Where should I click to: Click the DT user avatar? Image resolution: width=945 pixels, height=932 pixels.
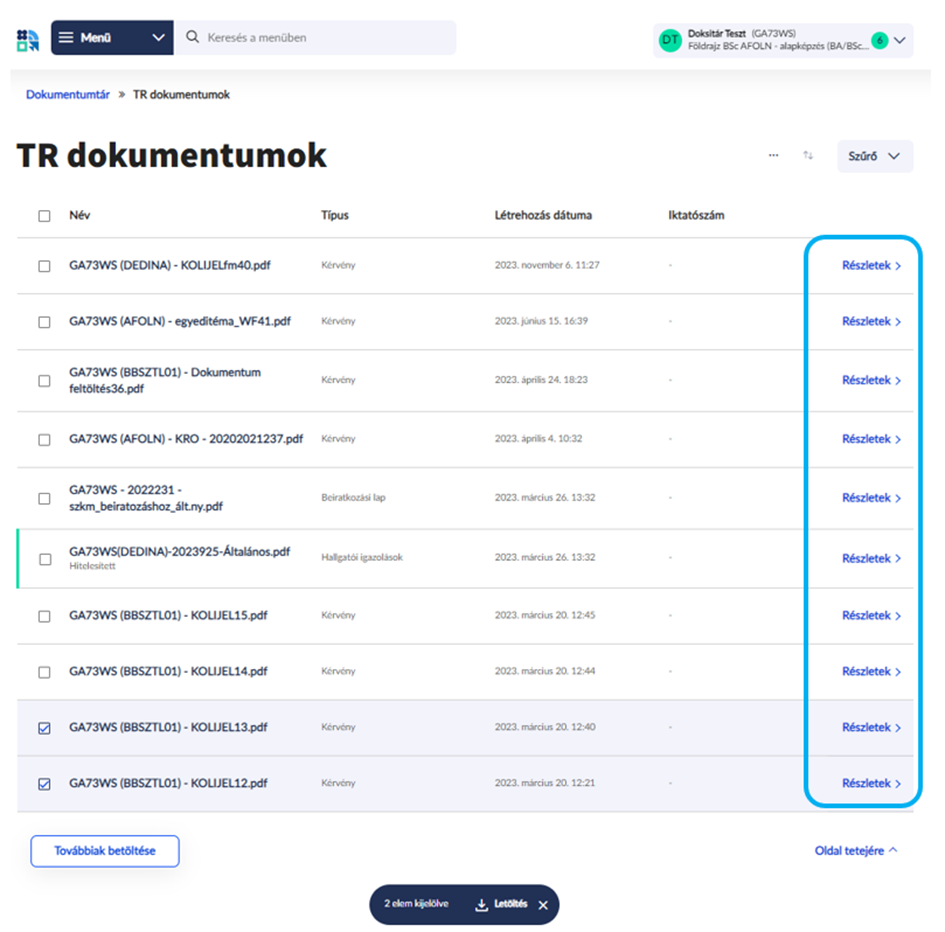(x=670, y=40)
